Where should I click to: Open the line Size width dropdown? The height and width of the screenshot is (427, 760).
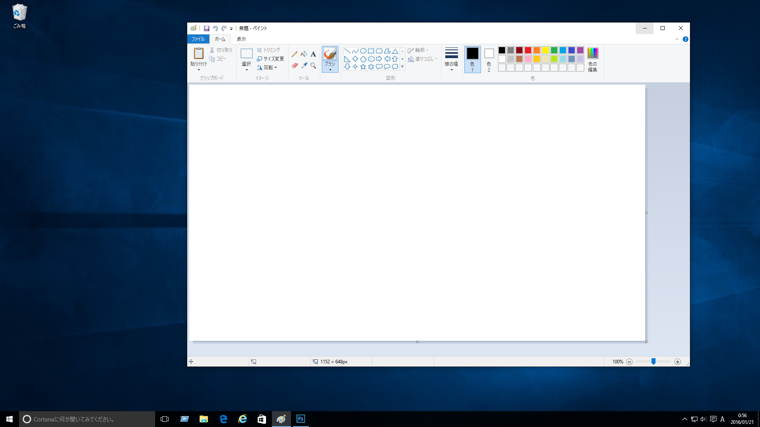[451, 59]
